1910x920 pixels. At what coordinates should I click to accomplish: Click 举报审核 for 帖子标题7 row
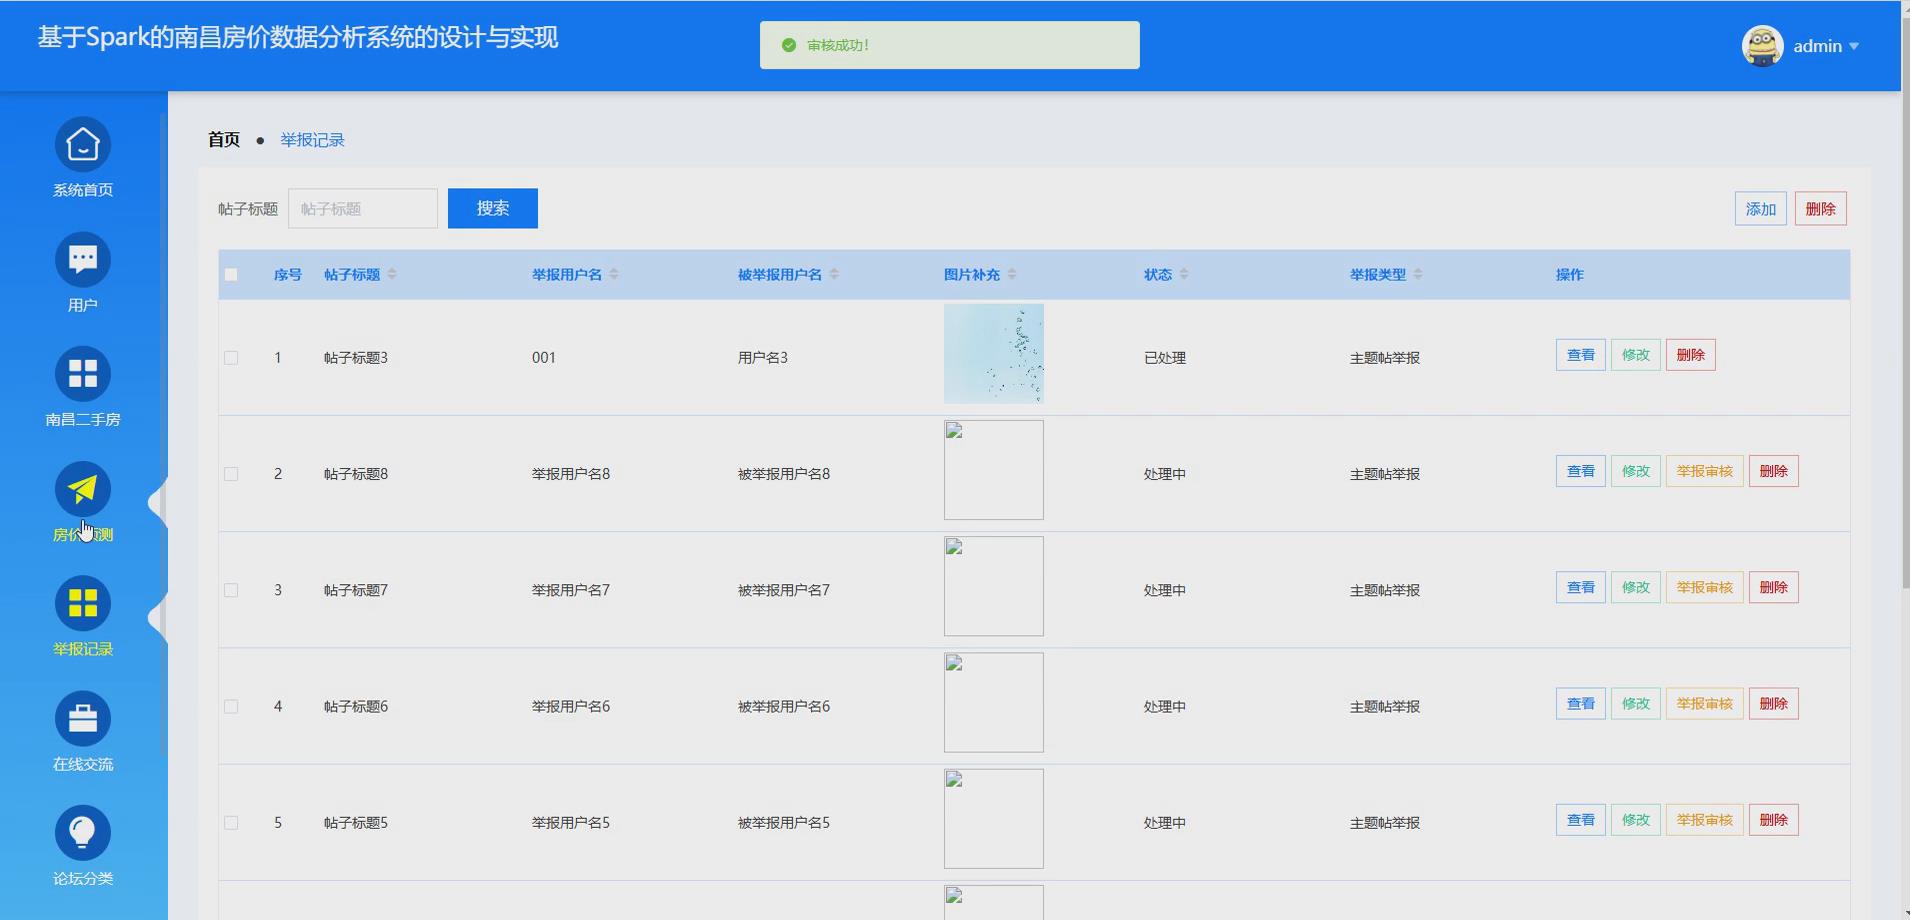tap(1705, 587)
